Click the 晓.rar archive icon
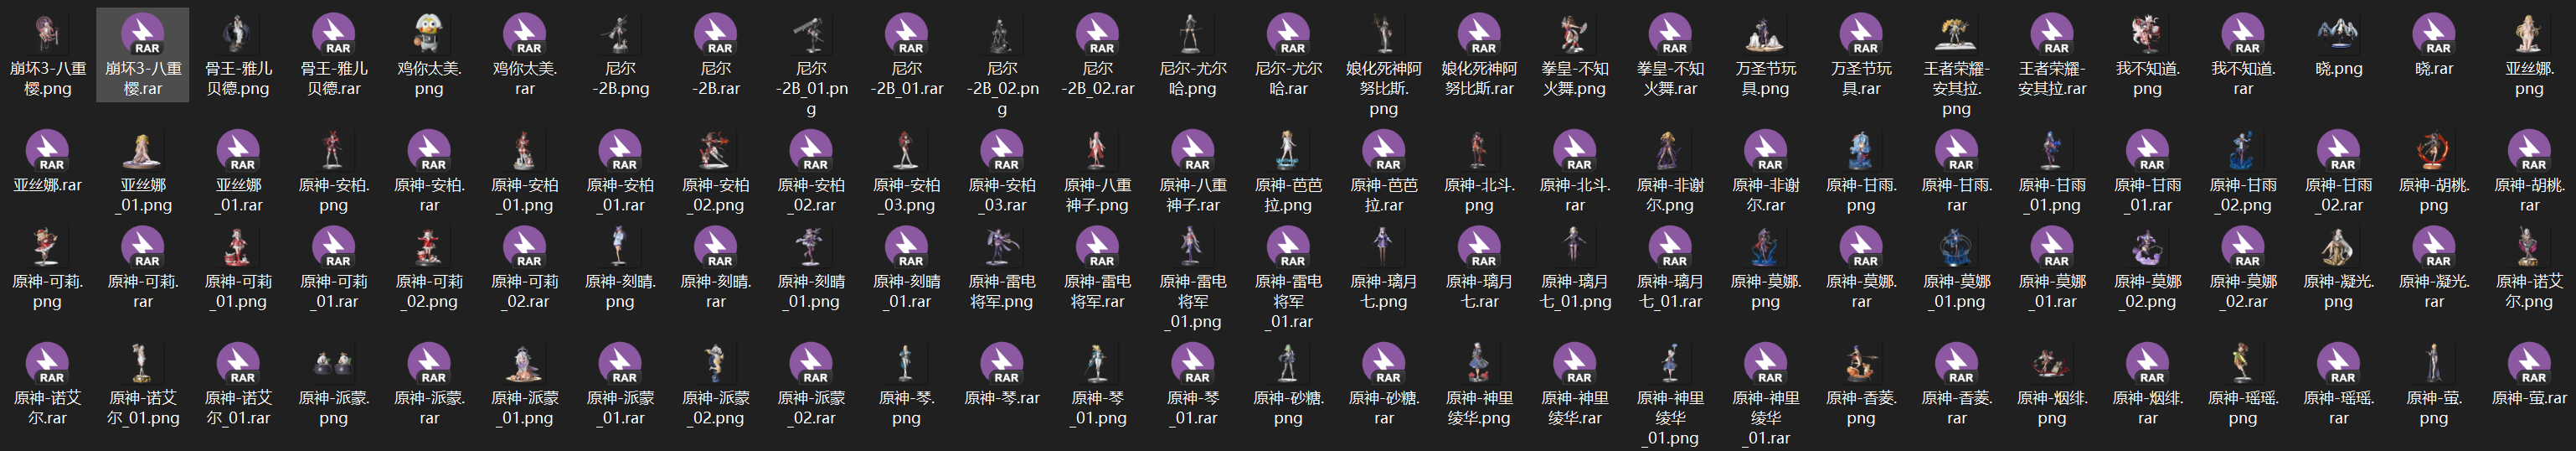2576x451 pixels. tap(2435, 34)
